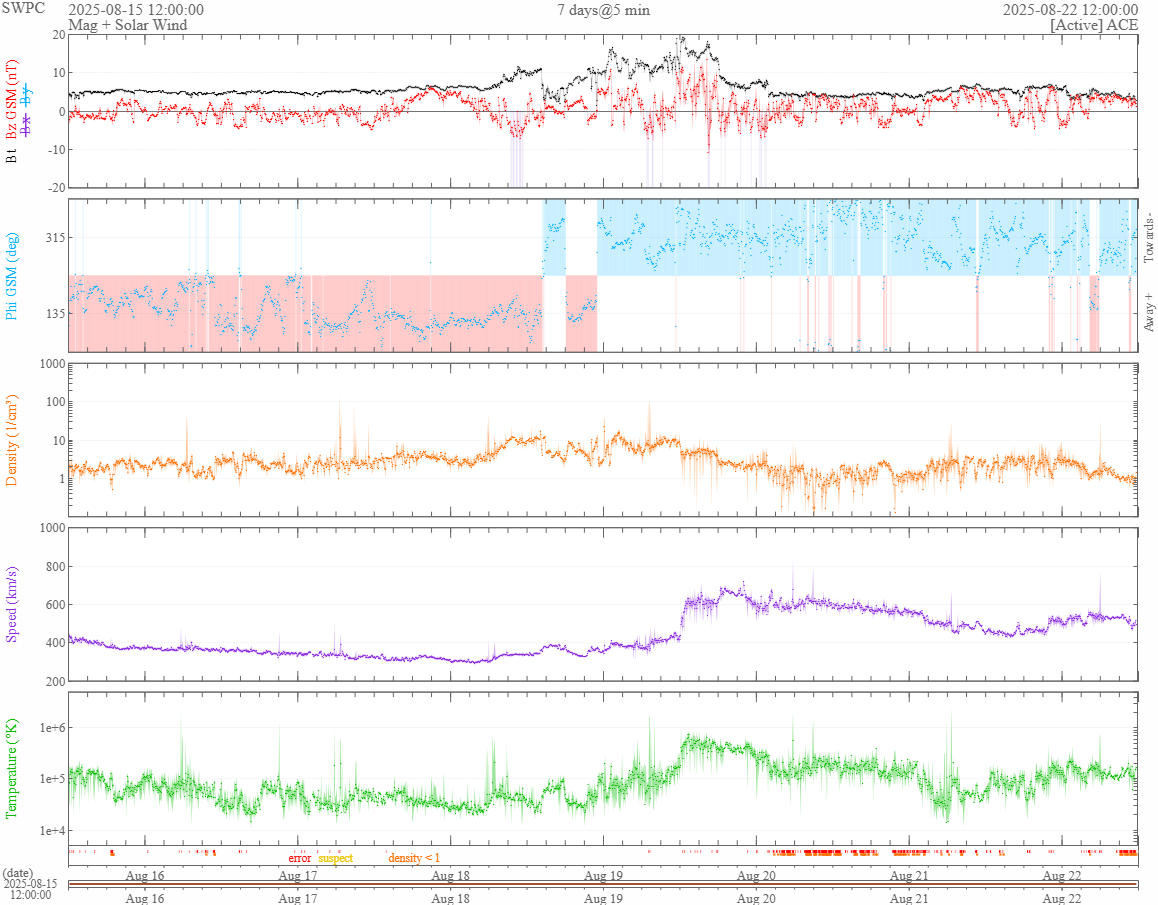Click the error flag strip above the legend

pyautogui.click(x=603, y=852)
